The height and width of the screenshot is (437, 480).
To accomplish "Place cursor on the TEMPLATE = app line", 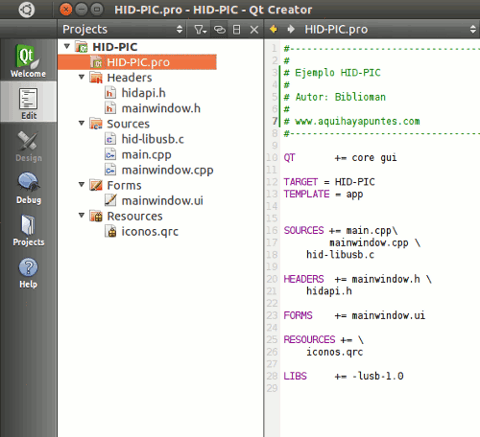I will click(323, 194).
